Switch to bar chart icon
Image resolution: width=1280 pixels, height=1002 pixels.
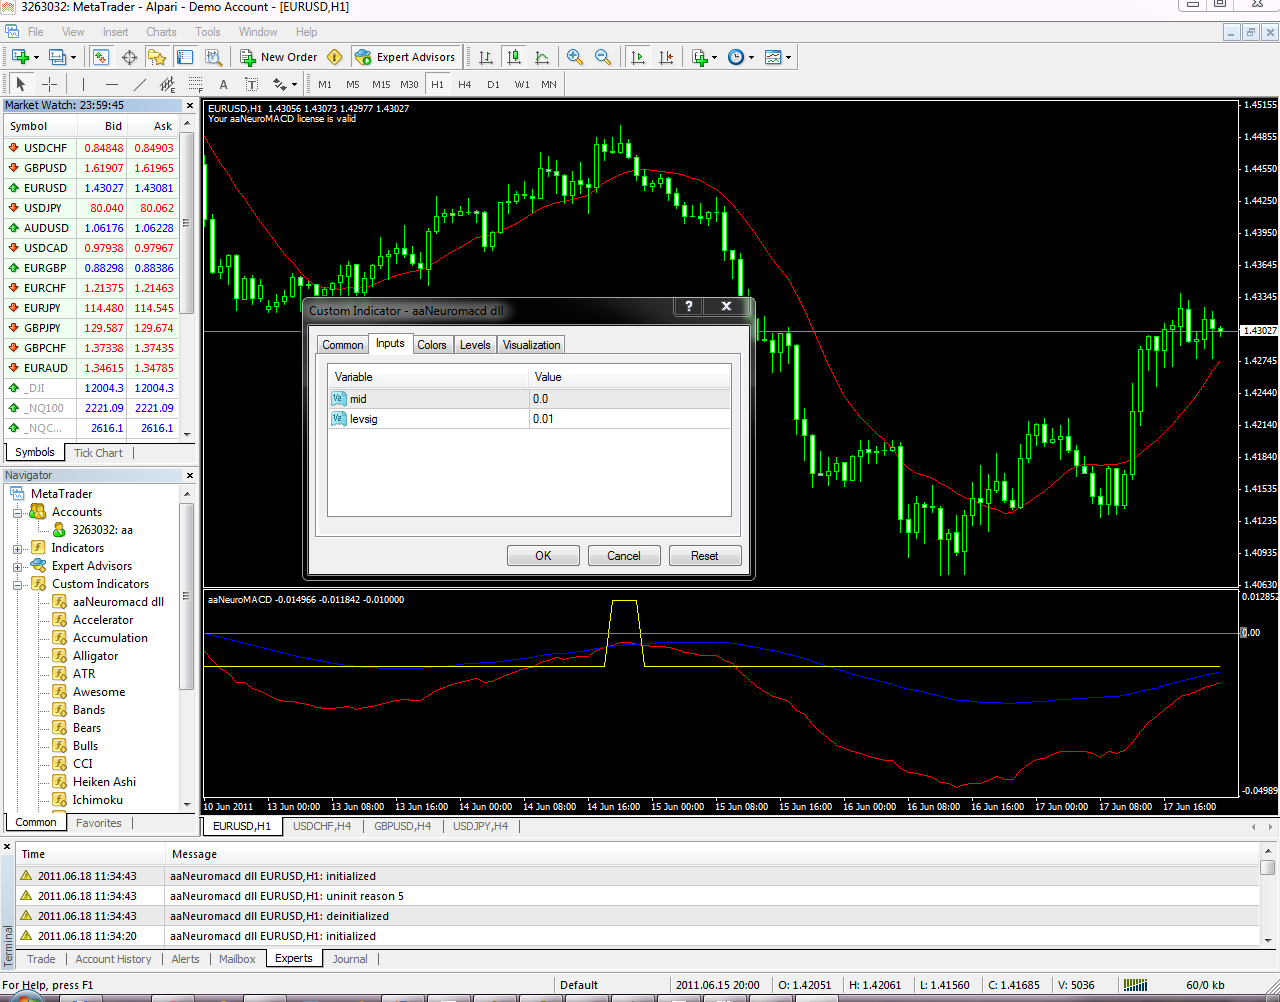click(486, 57)
